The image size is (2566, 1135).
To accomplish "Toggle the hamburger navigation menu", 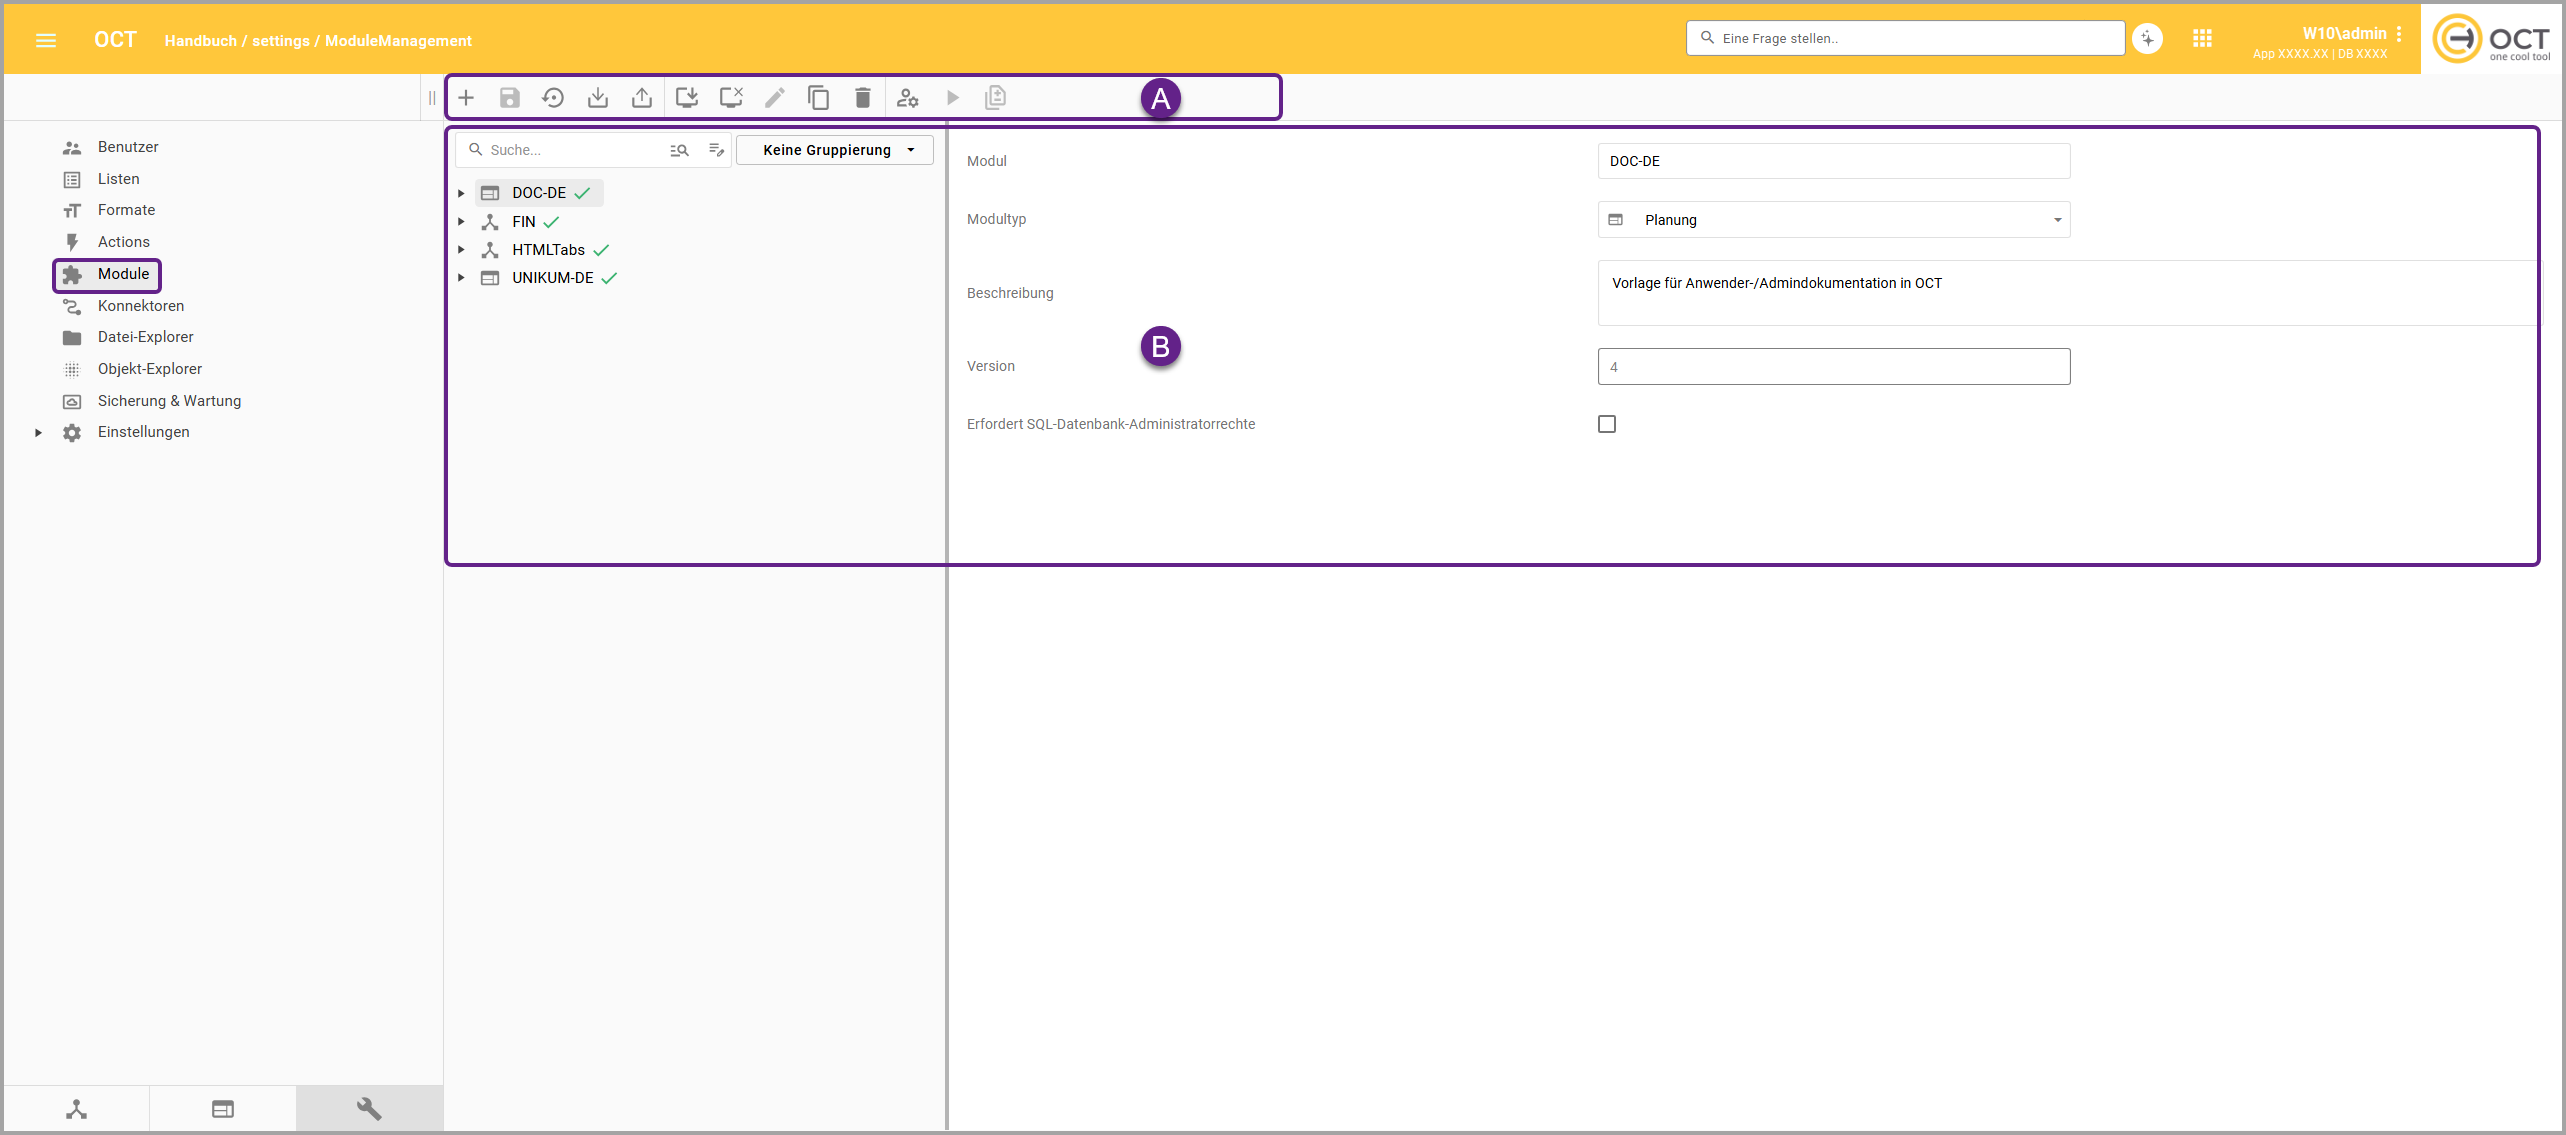I will point(46,40).
